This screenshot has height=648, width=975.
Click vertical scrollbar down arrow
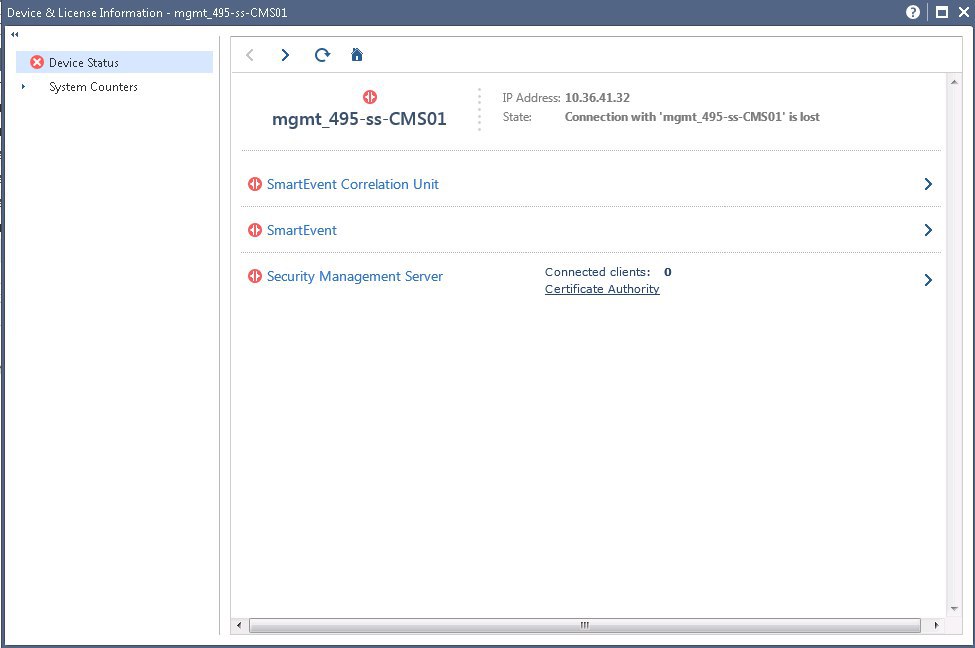954,609
